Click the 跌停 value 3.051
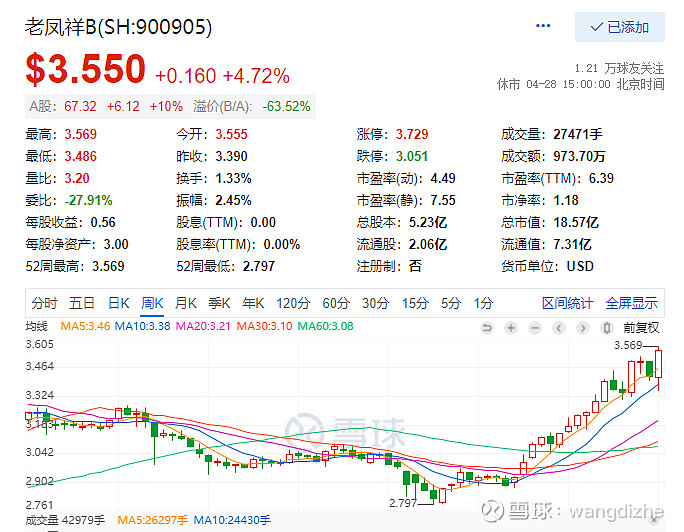The height and width of the screenshot is (532, 684). (412, 156)
